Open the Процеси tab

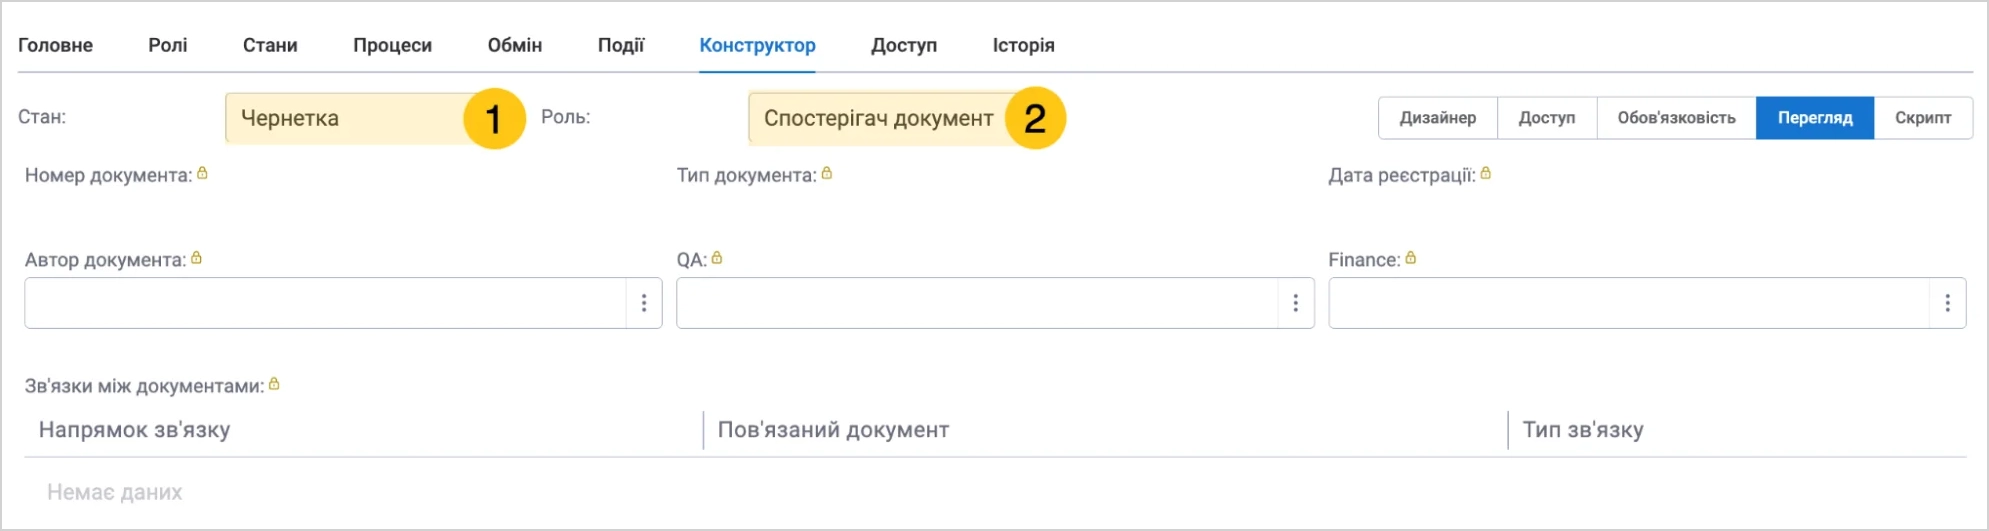click(392, 45)
